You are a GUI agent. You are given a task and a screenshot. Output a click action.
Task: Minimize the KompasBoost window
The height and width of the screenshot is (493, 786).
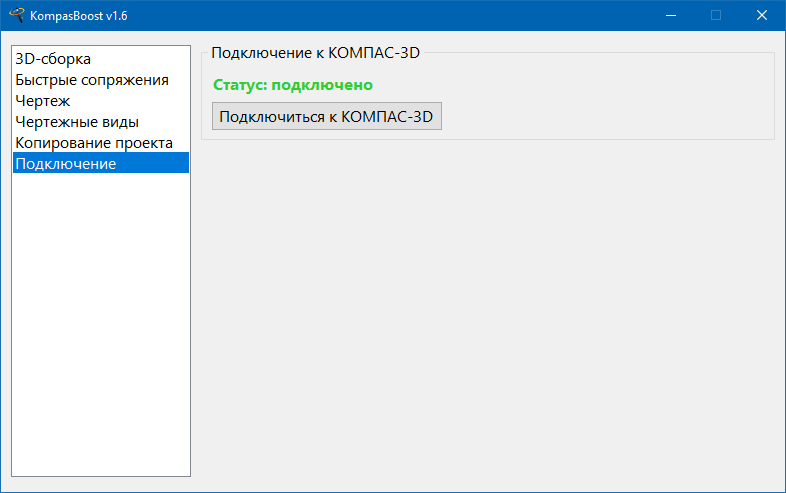click(x=670, y=16)
